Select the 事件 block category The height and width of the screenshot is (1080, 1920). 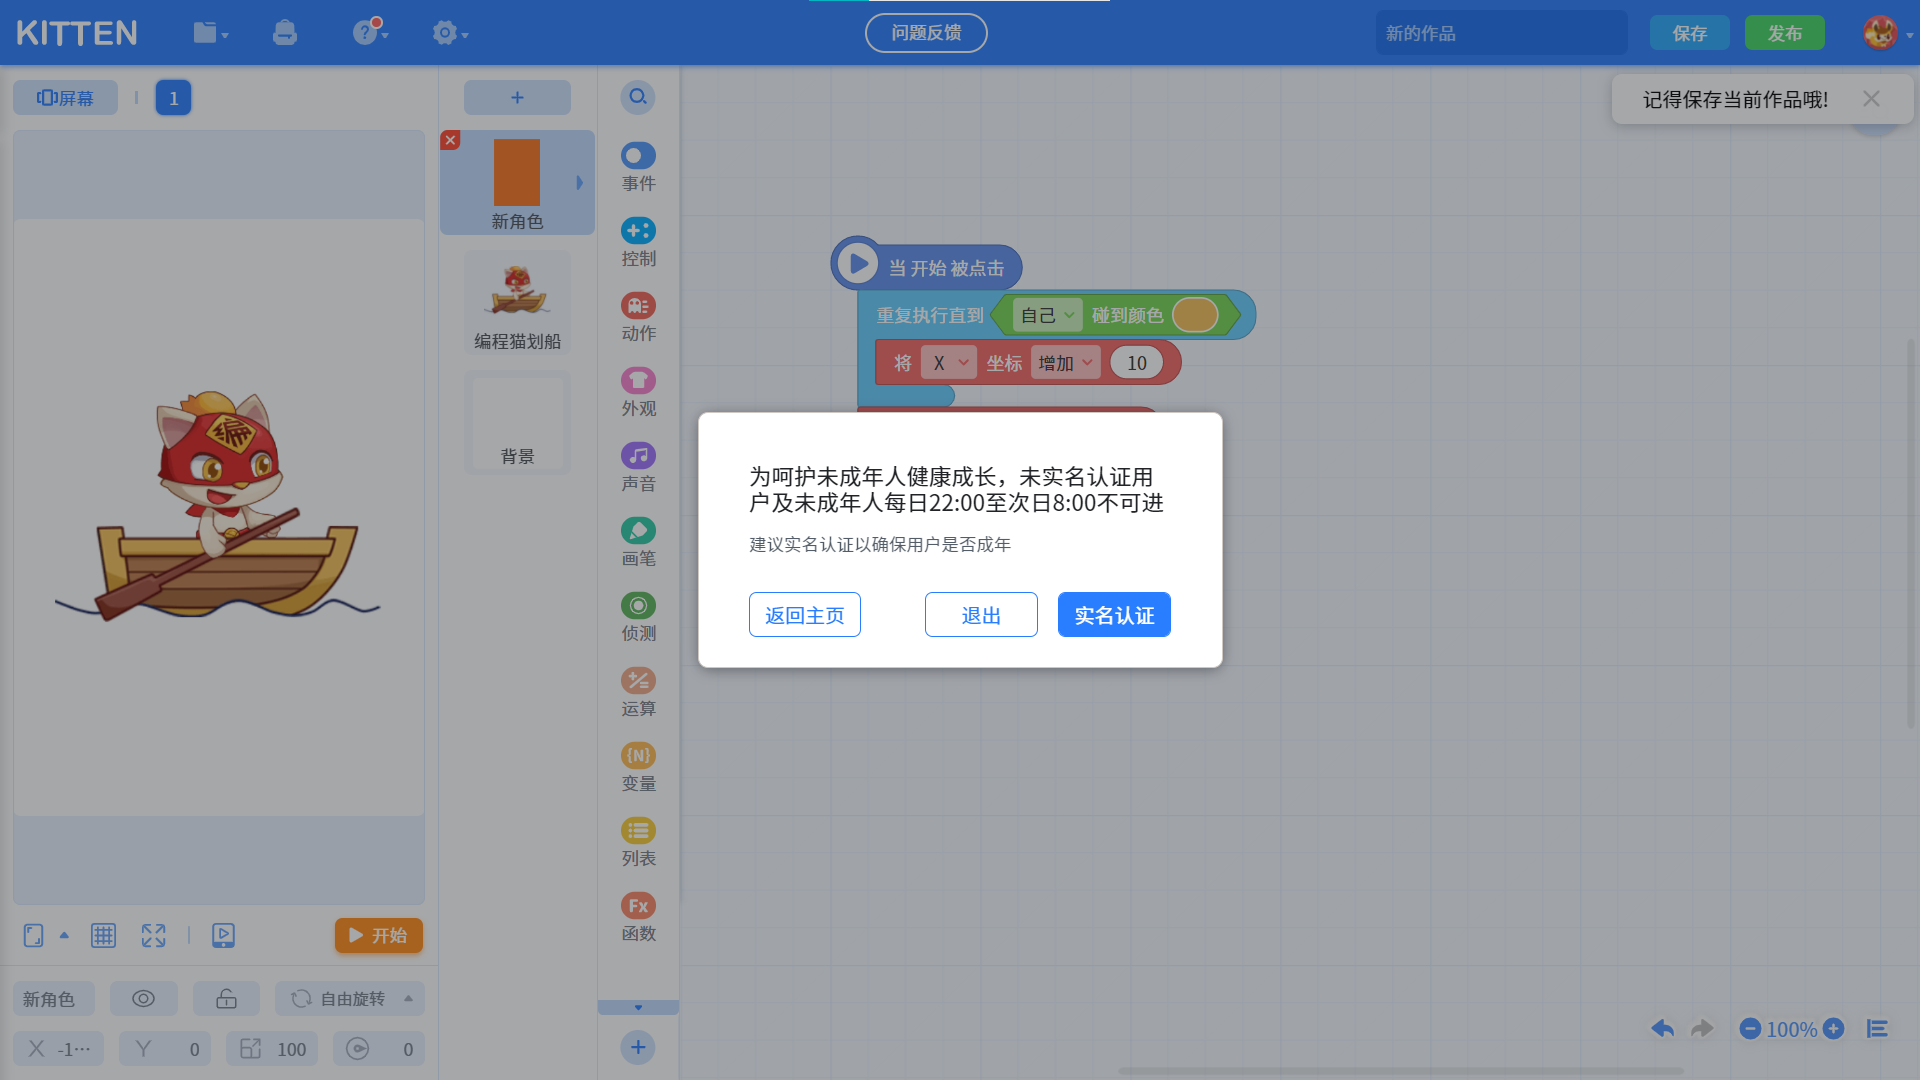pos(638,168)
